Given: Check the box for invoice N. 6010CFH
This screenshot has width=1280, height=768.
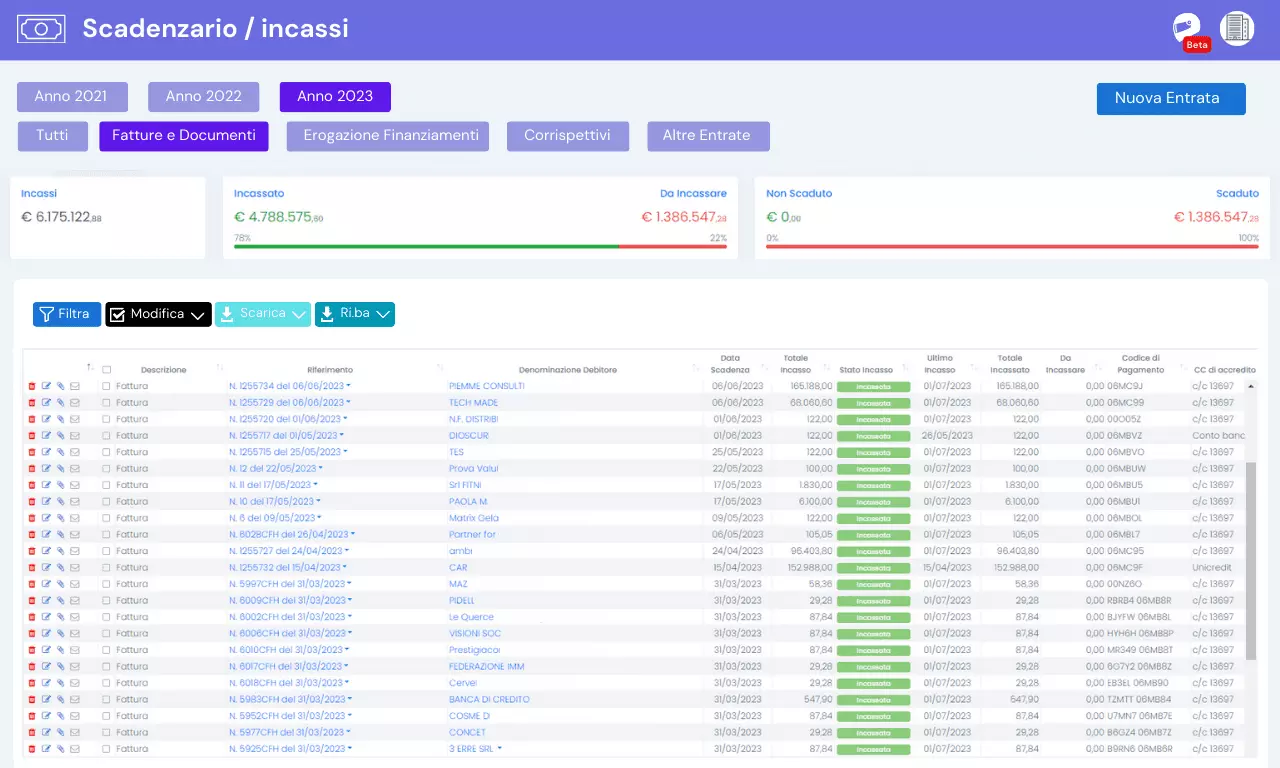Looking at the screenshot, I should (106, 650).
